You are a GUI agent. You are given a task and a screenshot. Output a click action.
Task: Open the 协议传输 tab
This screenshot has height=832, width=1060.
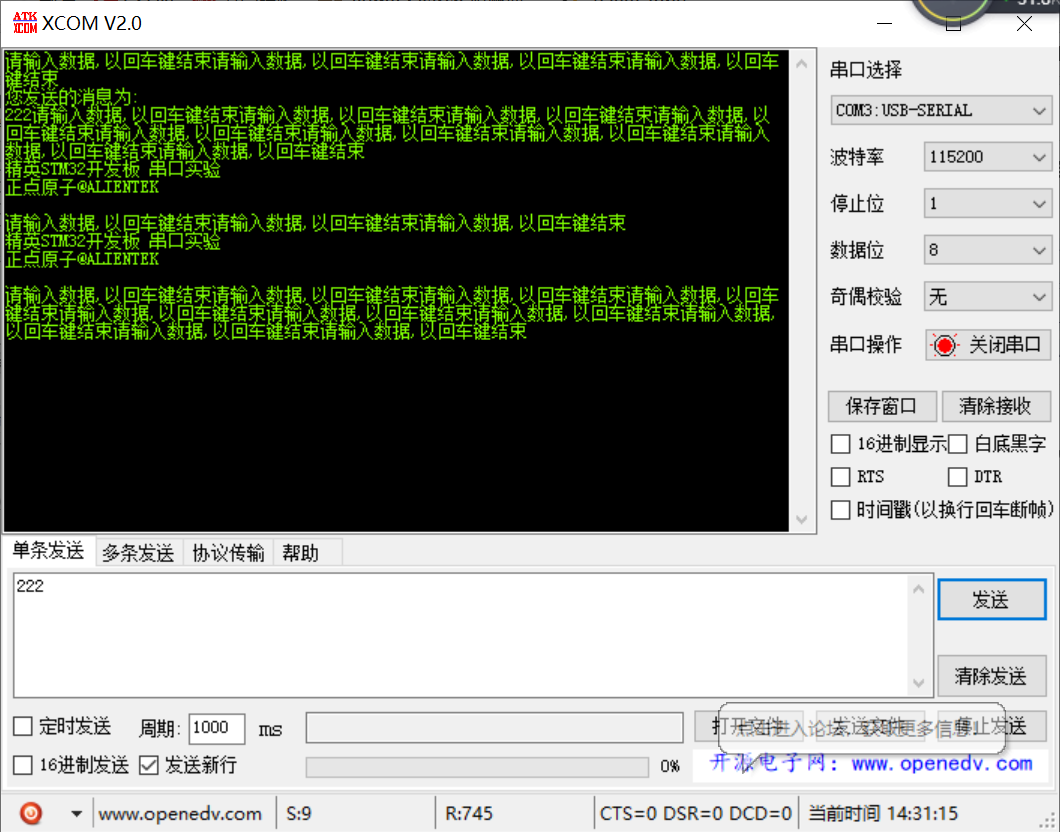[228, 551]
